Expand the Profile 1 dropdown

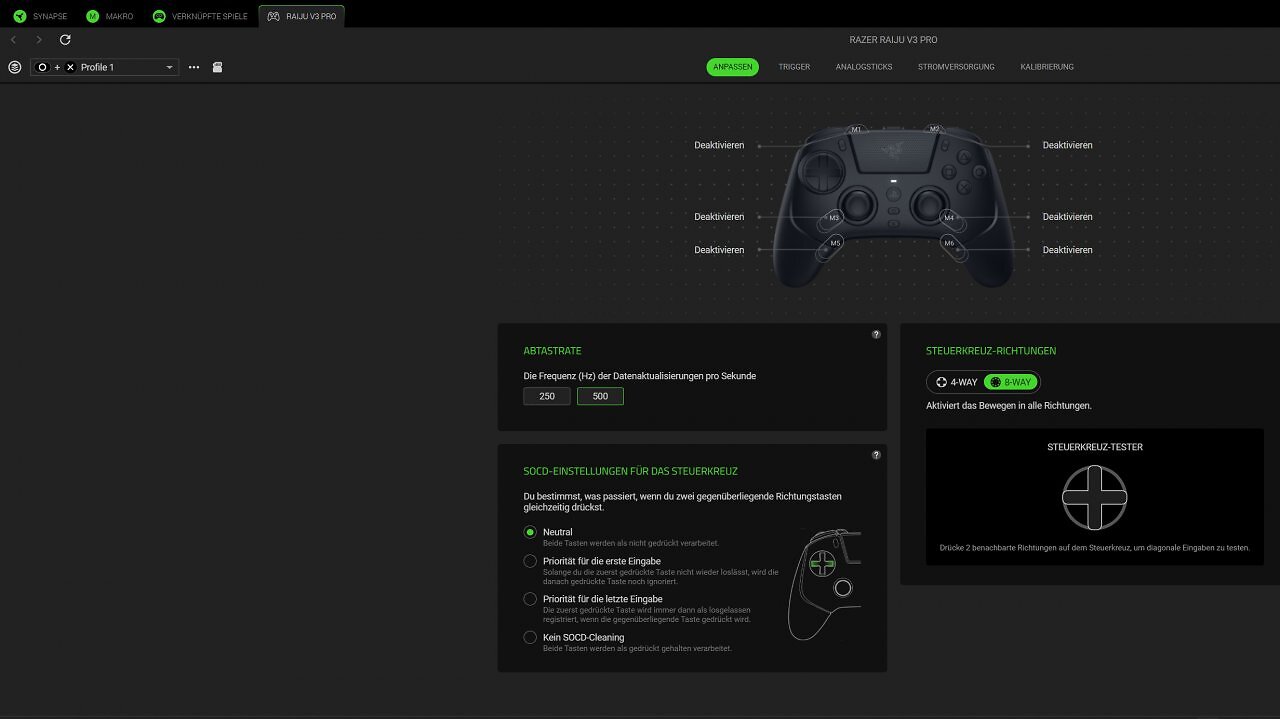[x=104, y=67]
